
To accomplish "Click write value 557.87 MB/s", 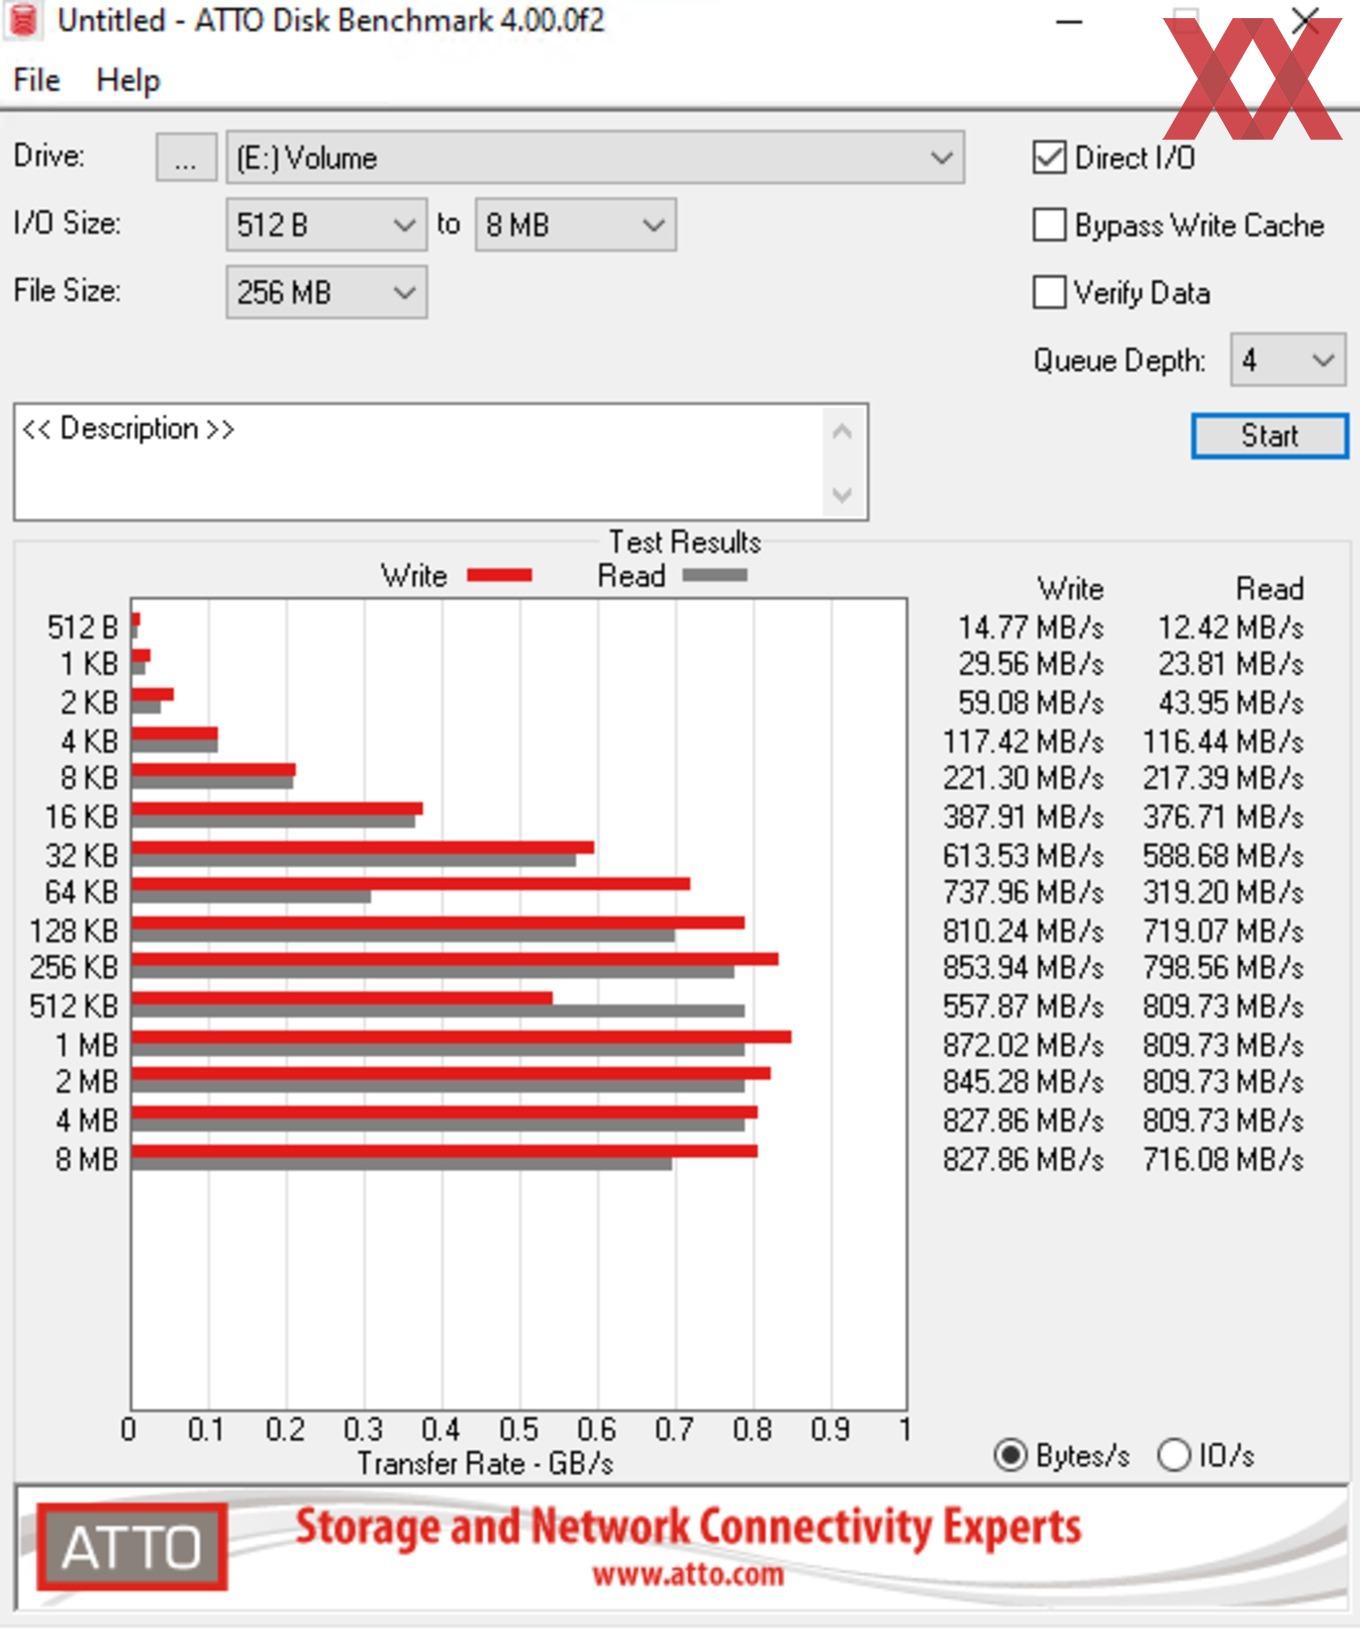I will click(x=1023, y=1006).
